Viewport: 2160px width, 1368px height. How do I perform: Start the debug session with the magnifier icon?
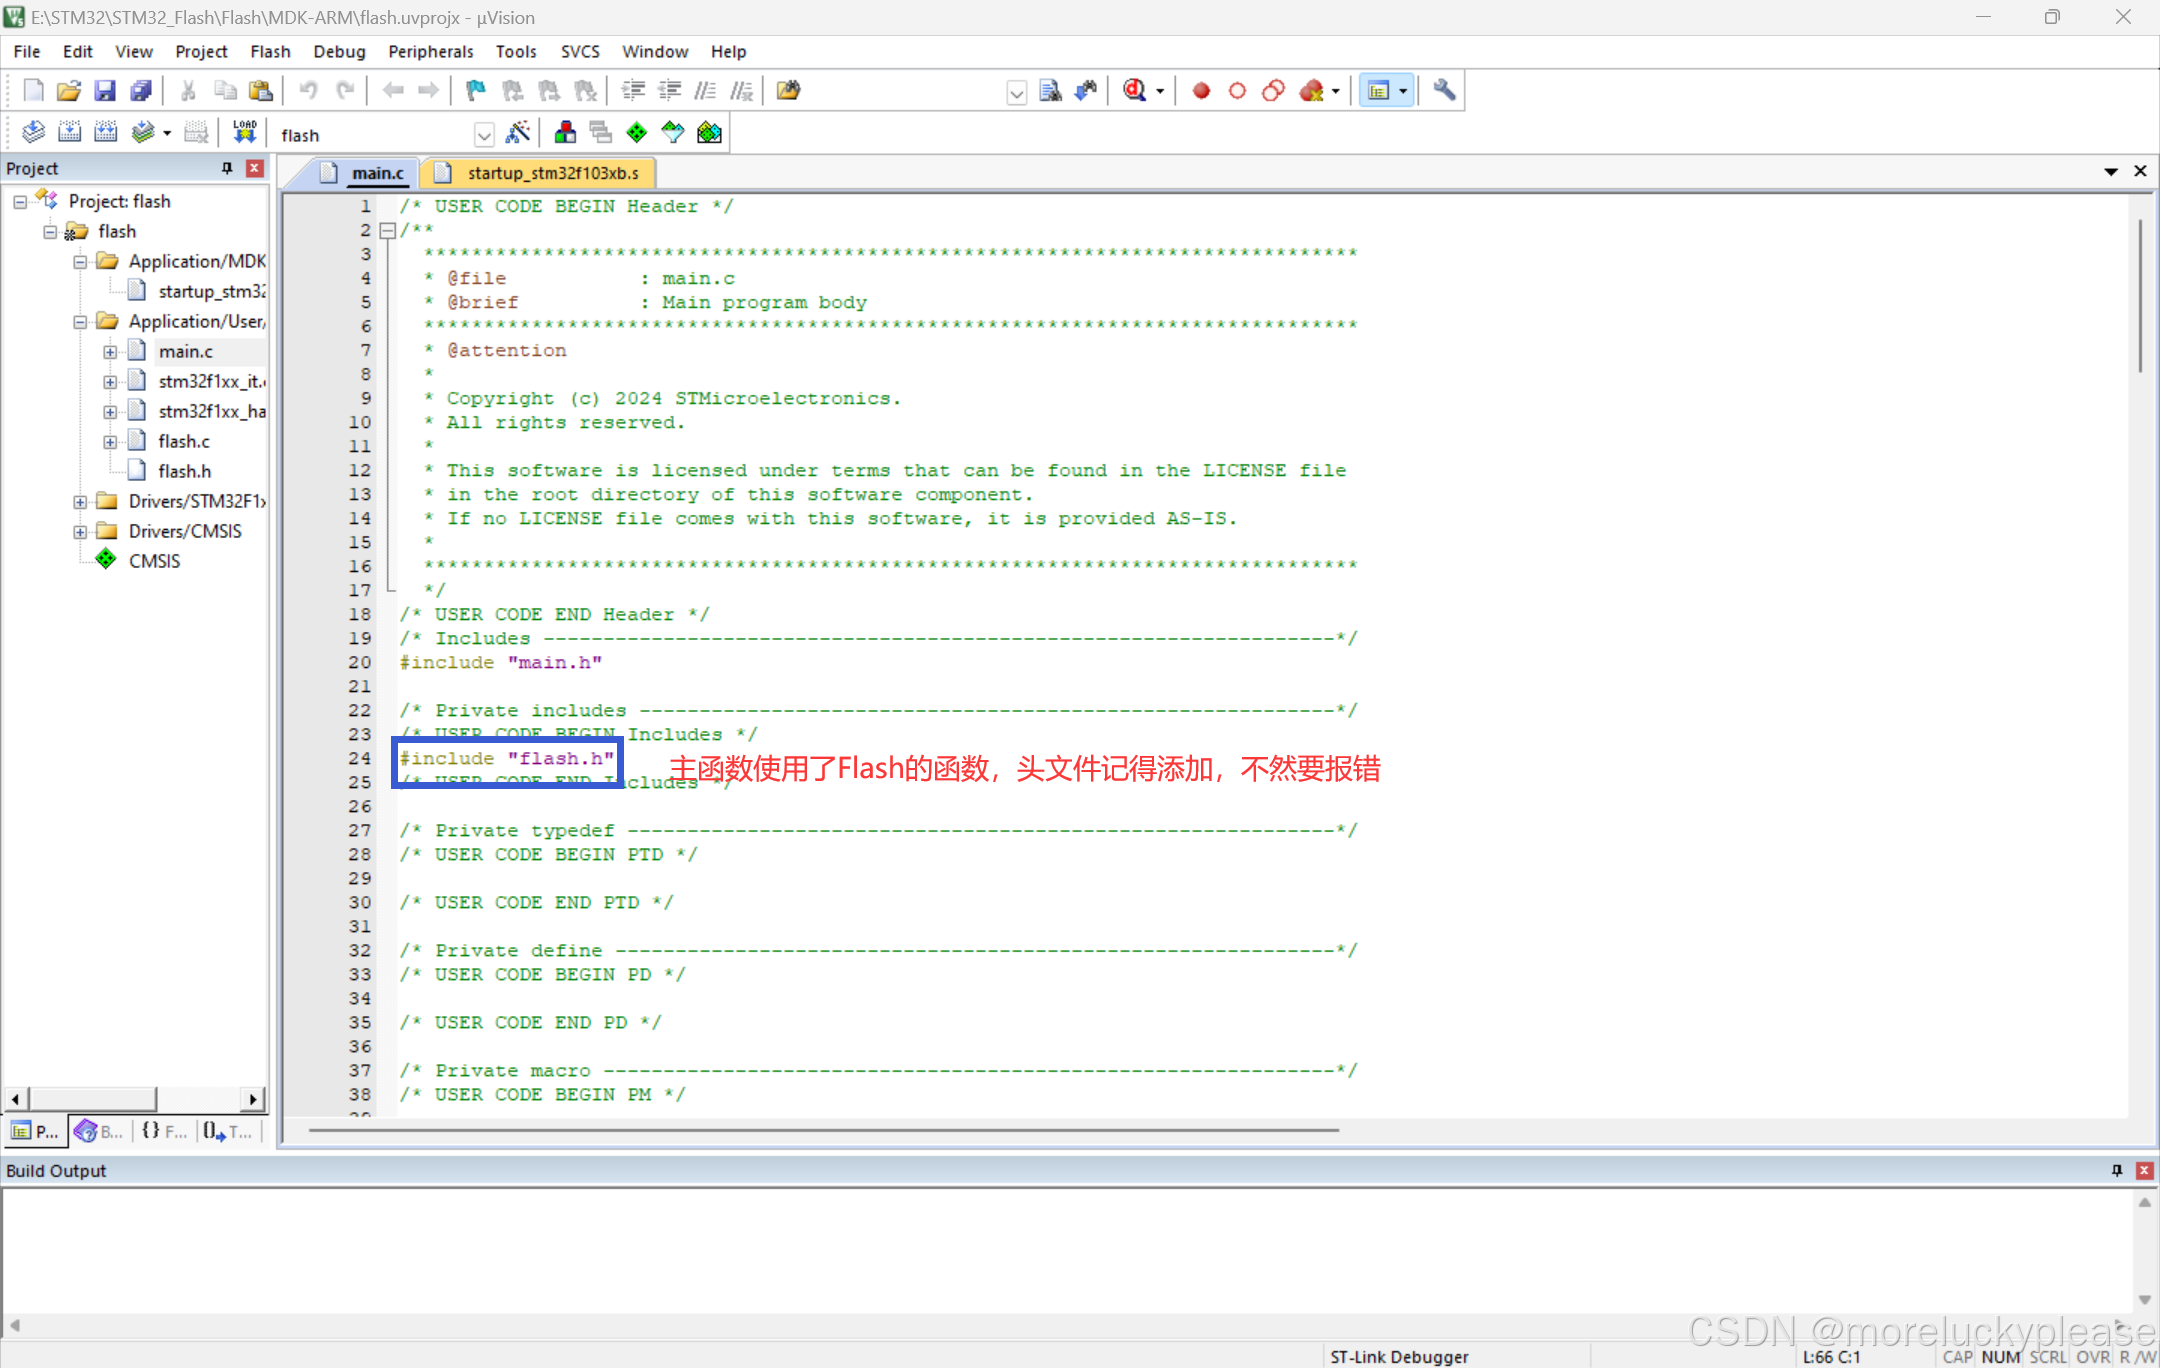tap(1134, 90)
